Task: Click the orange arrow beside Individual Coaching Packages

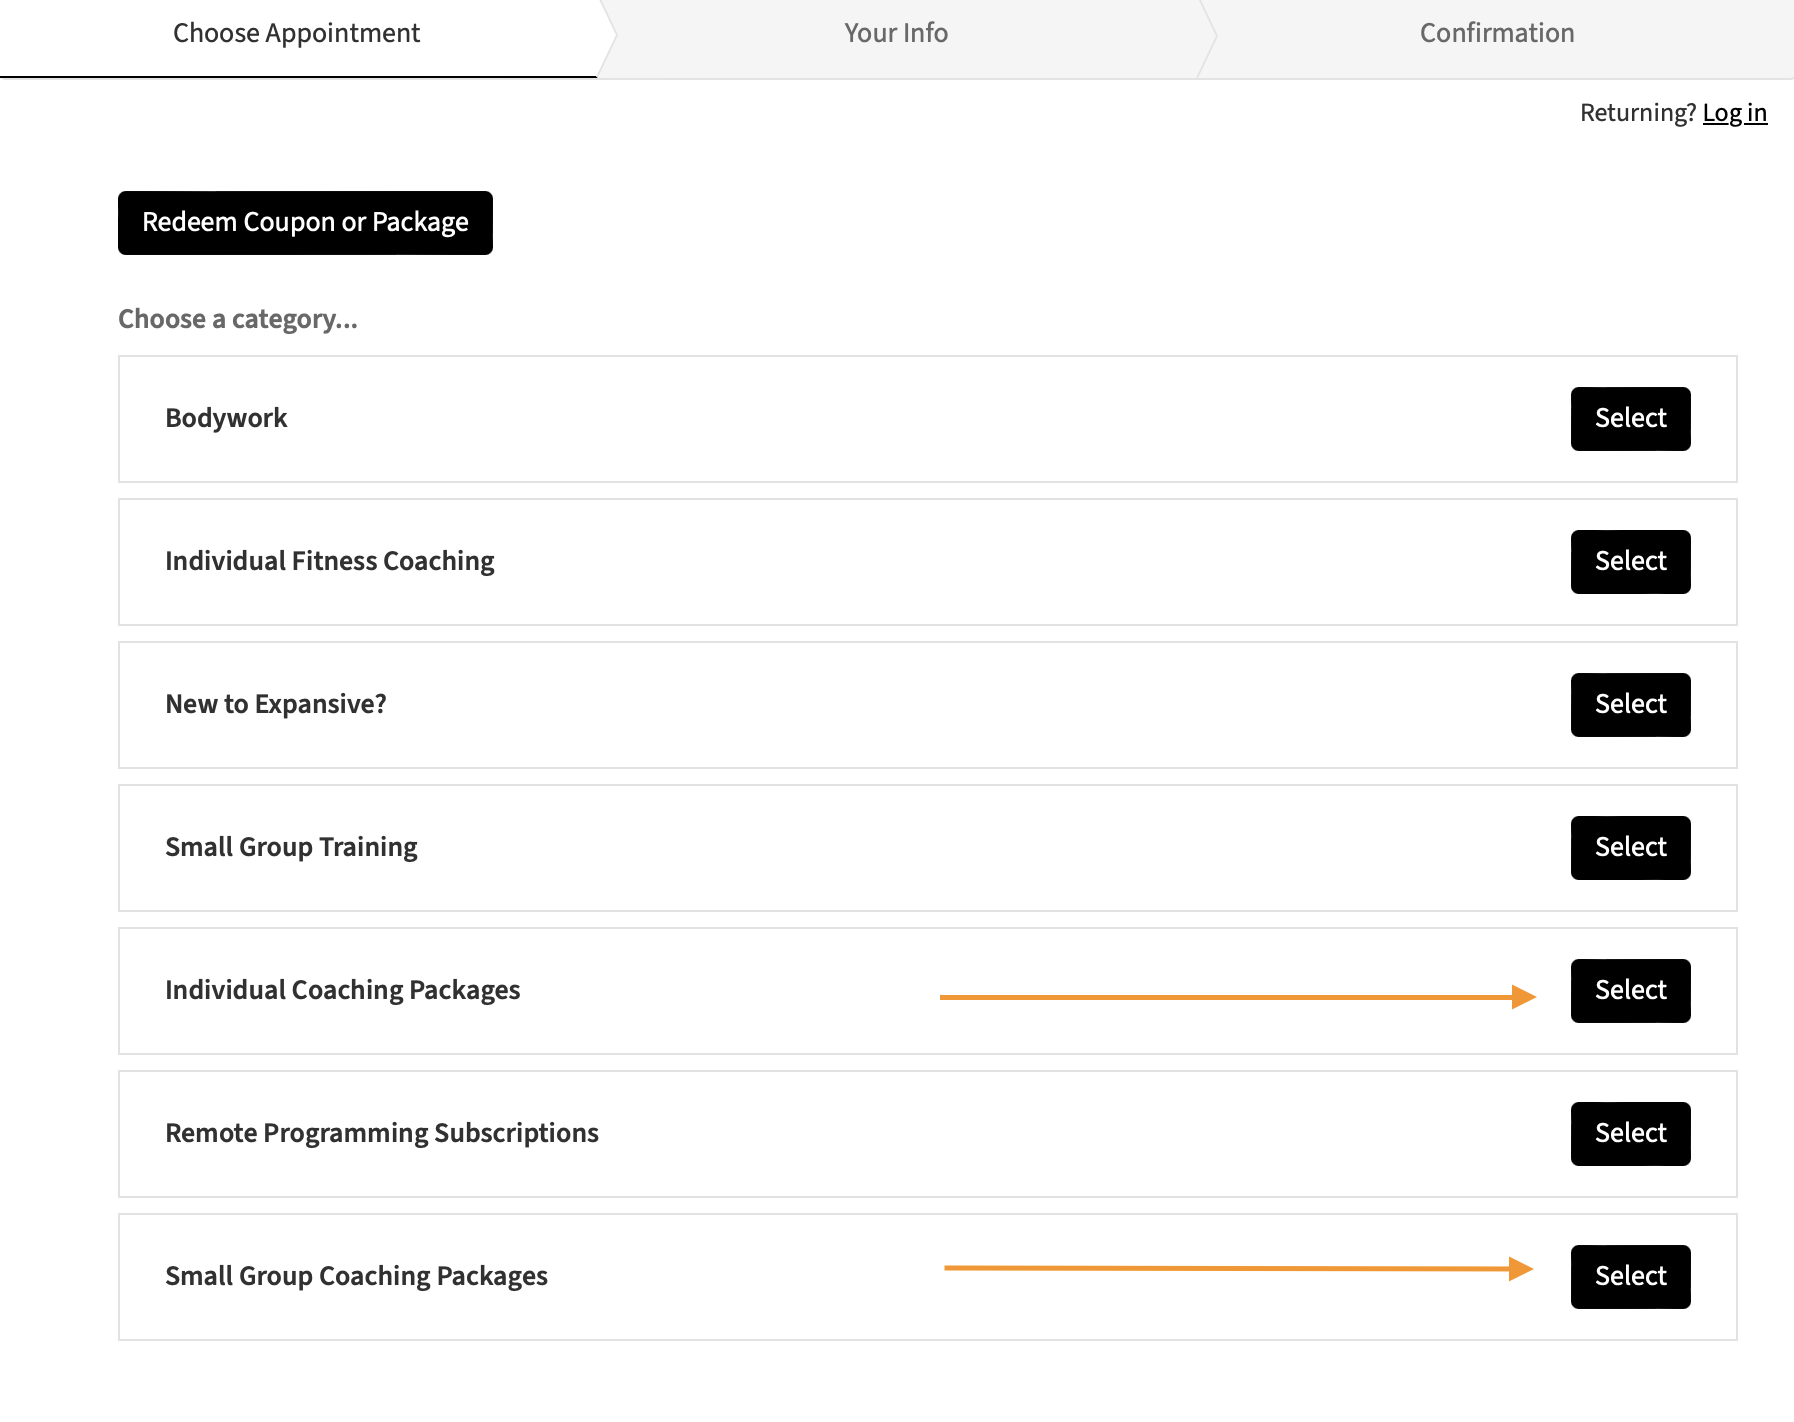Action: (1238, 997)
